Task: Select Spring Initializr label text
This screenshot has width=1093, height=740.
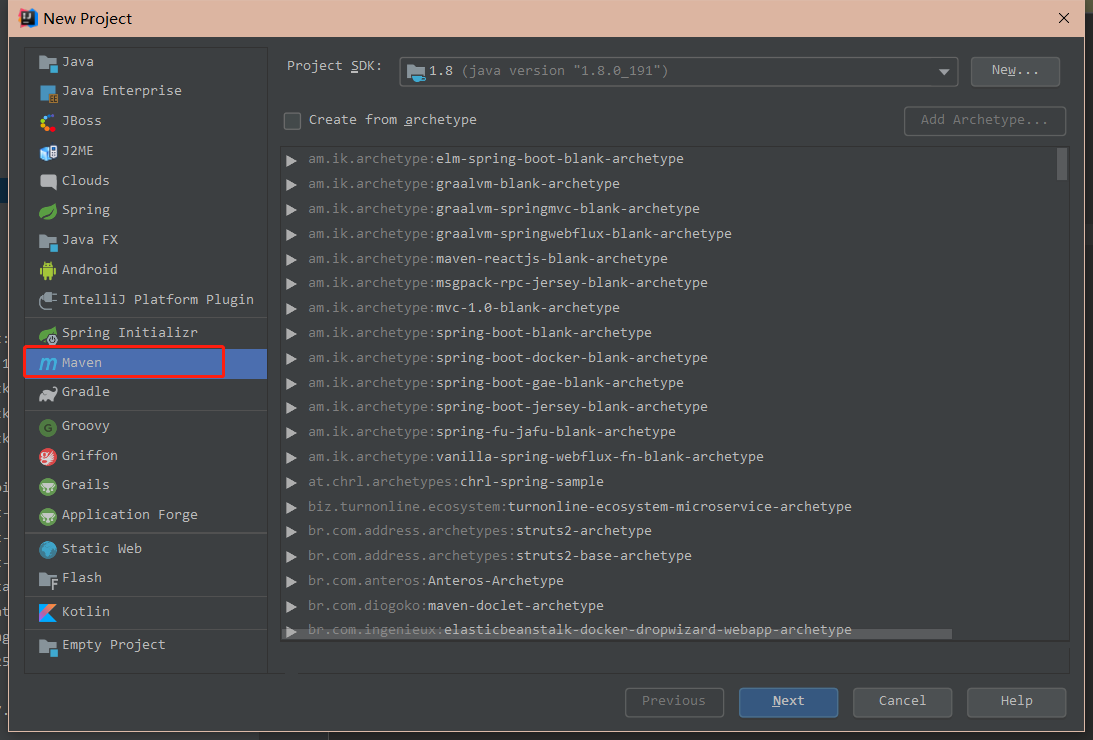Action: click(x=130, y=333)
